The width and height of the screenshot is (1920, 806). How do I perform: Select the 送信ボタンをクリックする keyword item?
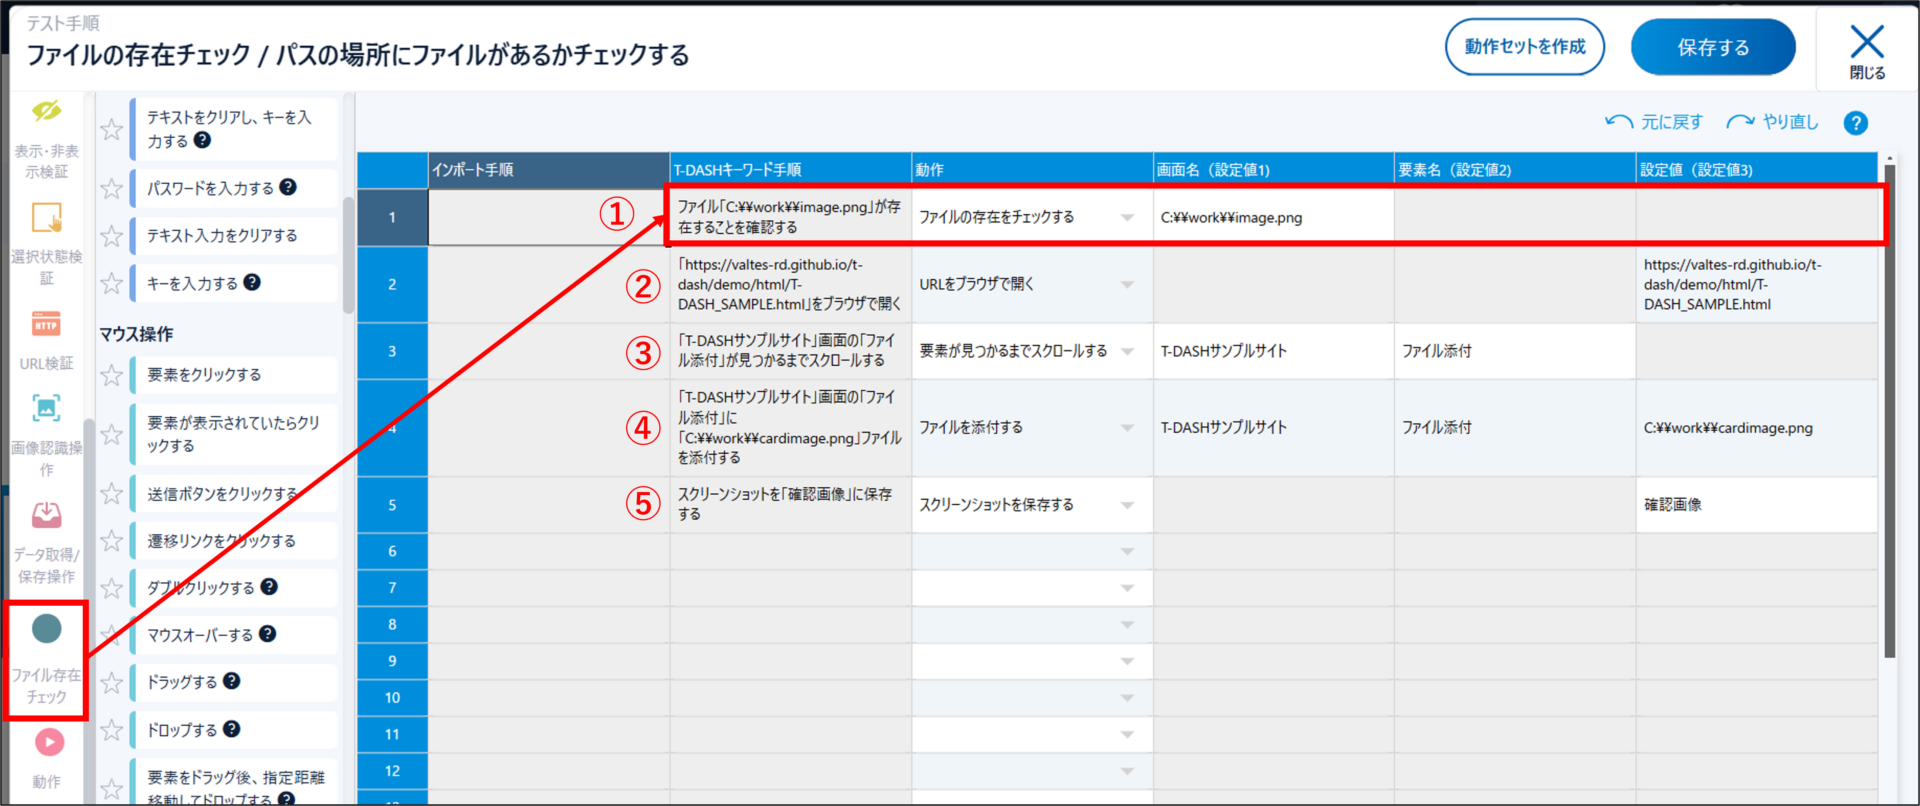click(222, 494)
